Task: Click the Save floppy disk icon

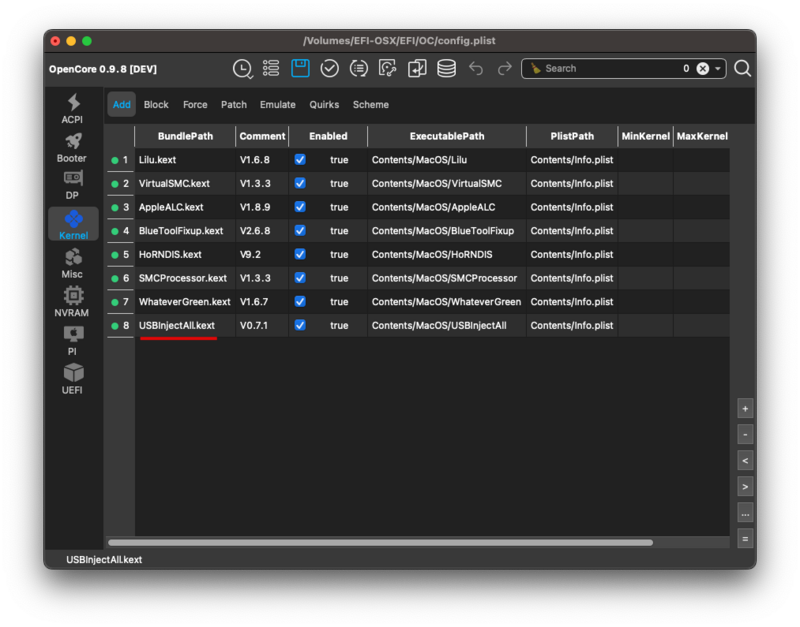Action: point(300,68)
